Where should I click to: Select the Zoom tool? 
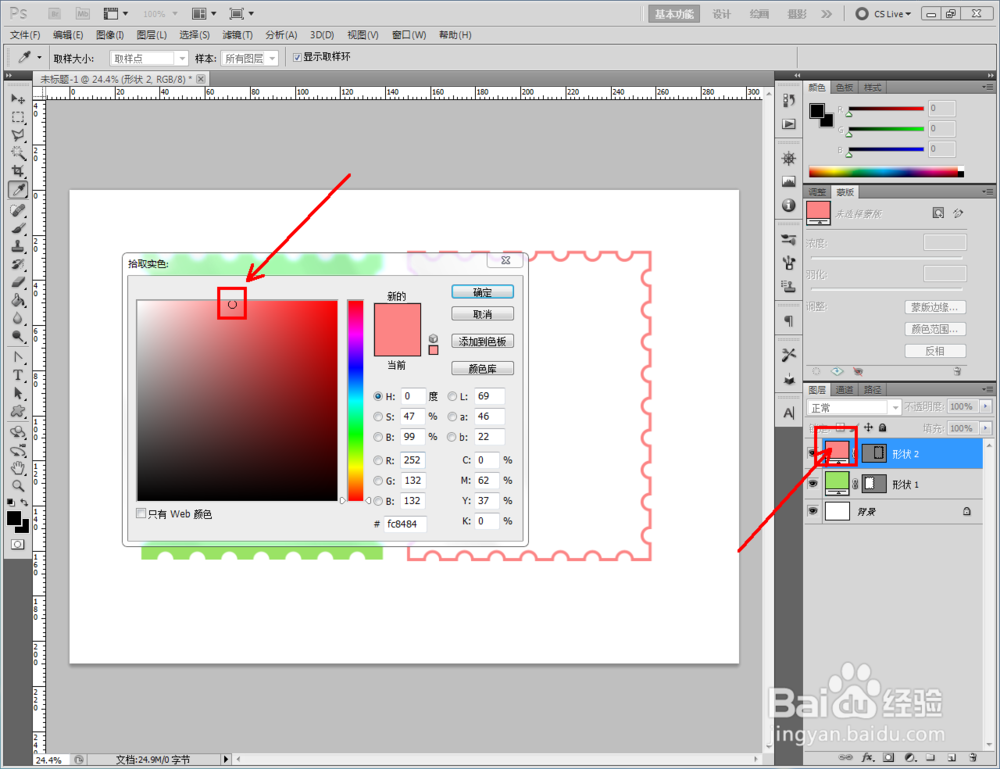pos(18,486)
